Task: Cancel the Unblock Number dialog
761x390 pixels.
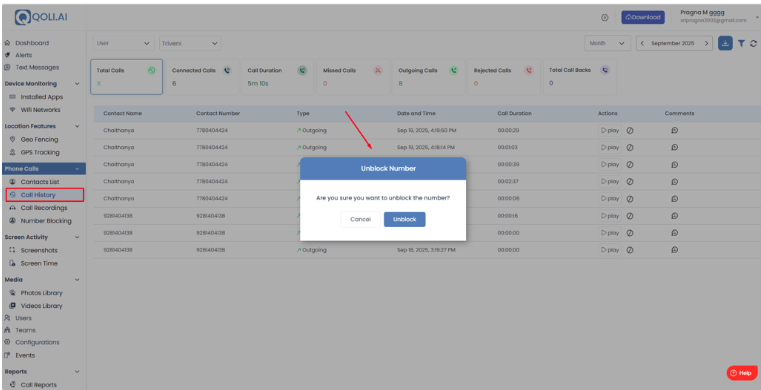Action: [x=360, y=219]
